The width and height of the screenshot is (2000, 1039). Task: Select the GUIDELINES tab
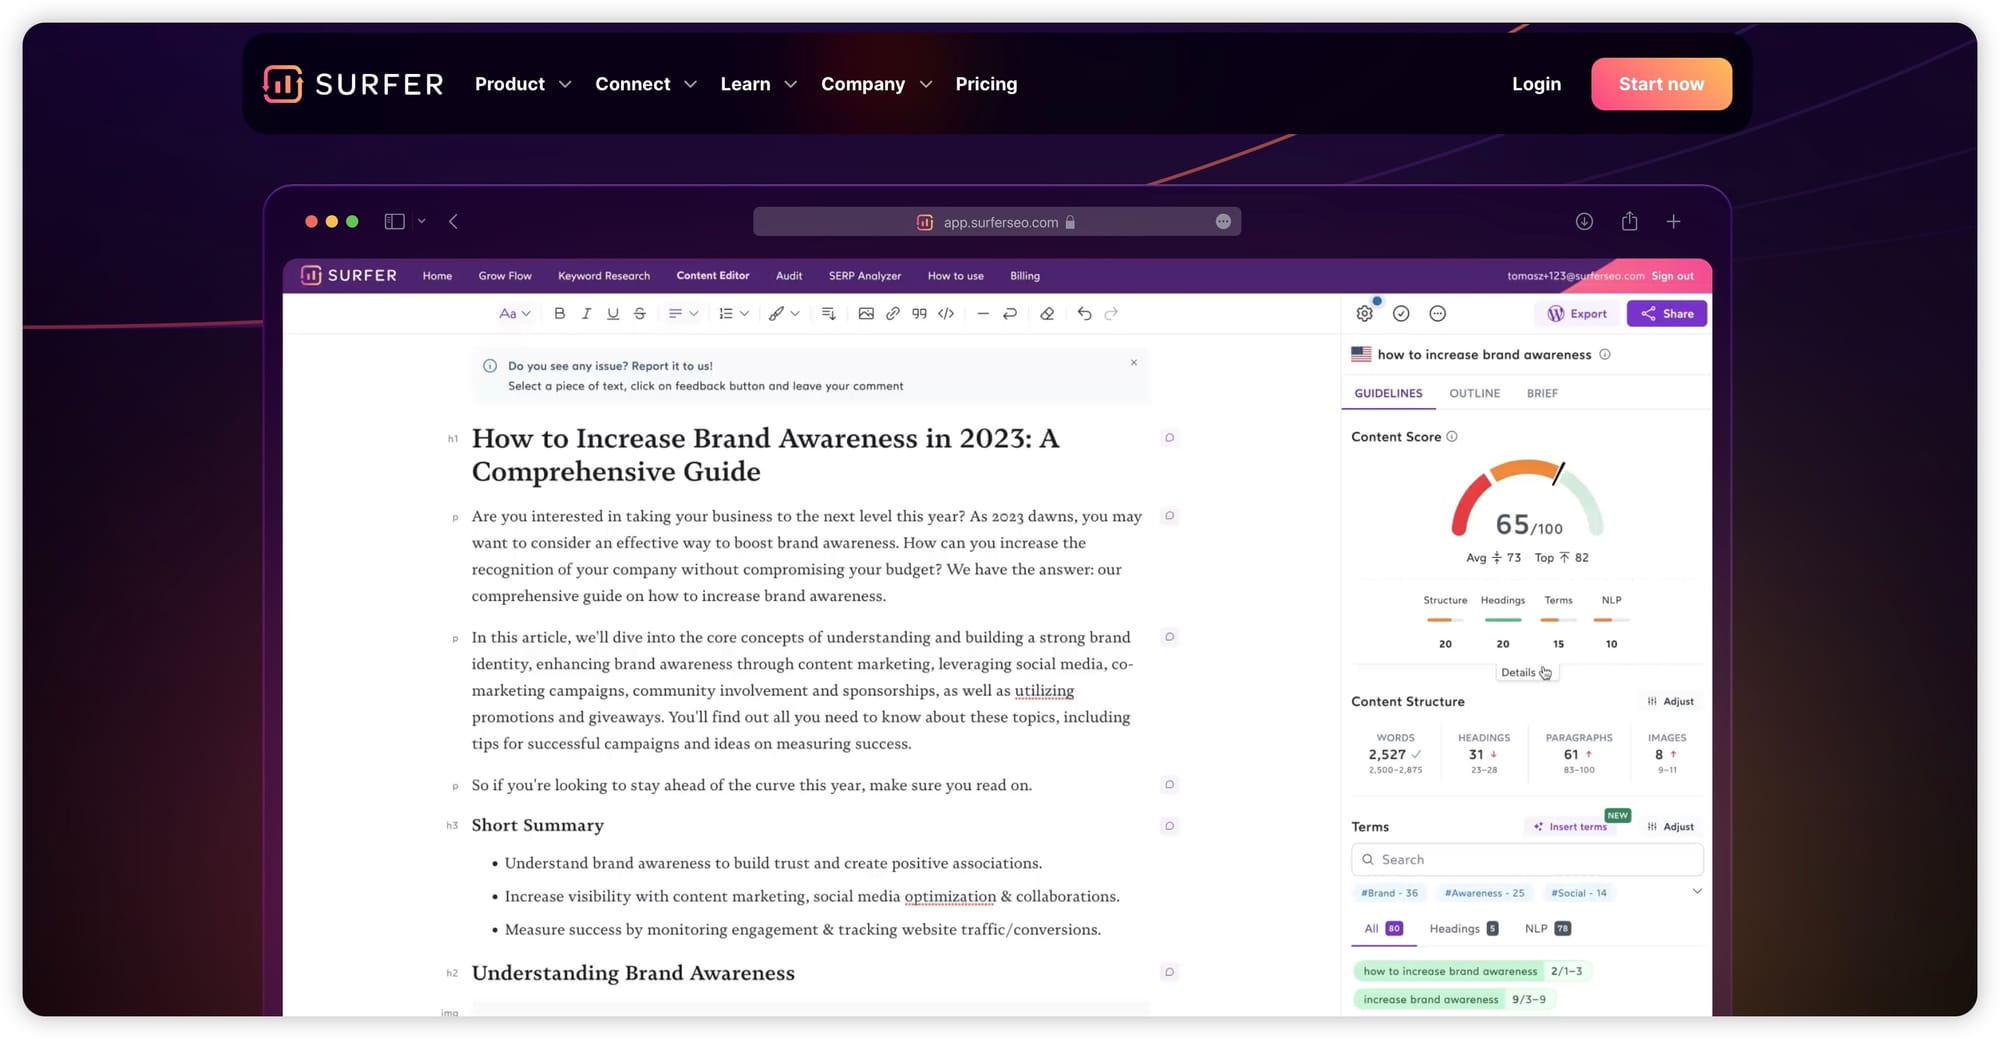pyautogui.click(x=1388, y=394)
